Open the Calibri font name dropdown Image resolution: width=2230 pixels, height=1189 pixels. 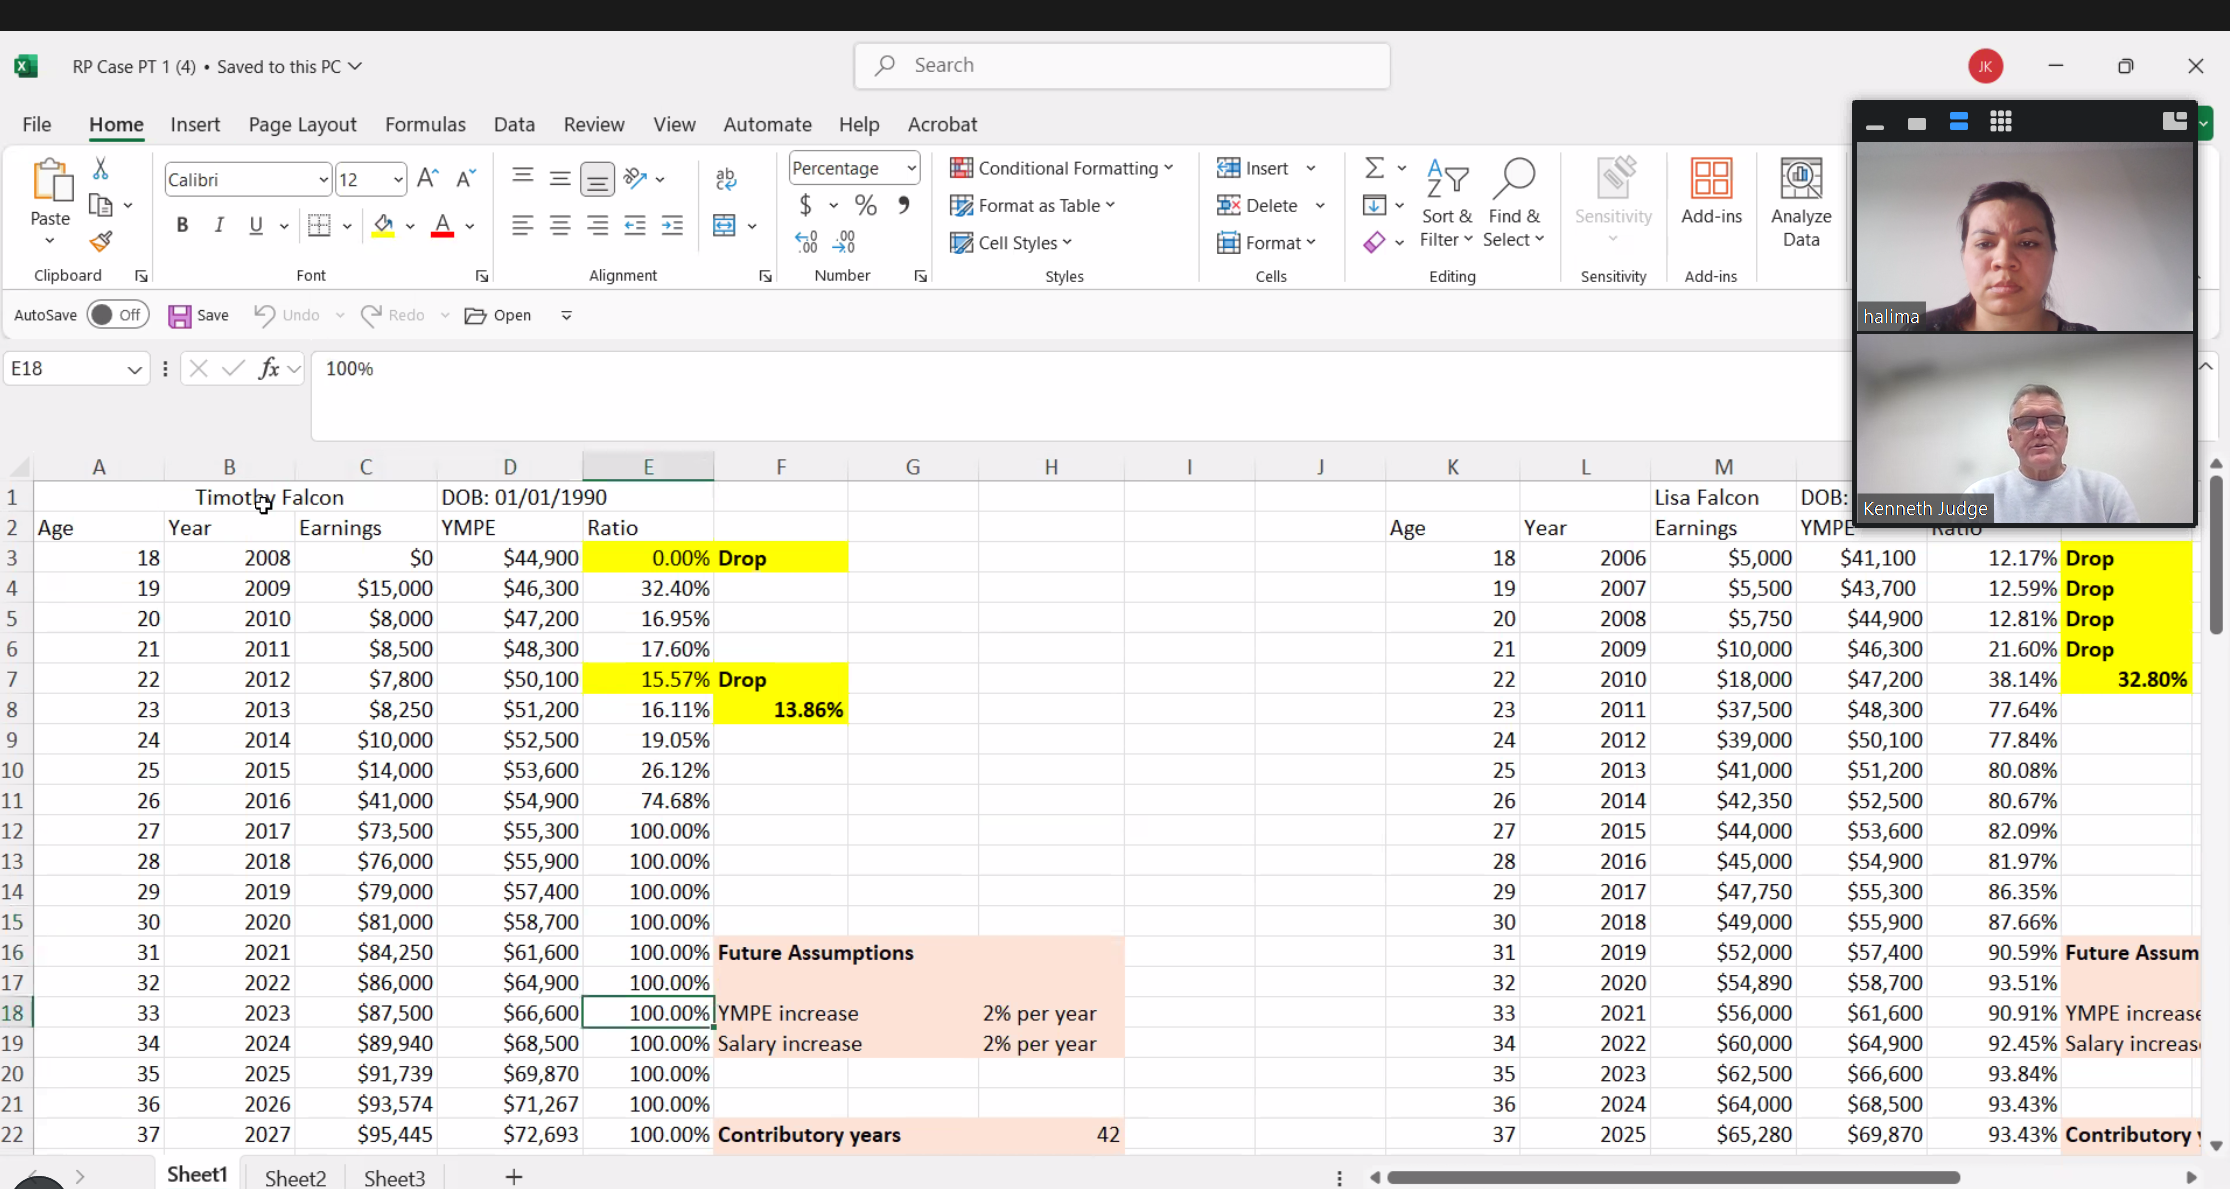[x=323, y=180]
